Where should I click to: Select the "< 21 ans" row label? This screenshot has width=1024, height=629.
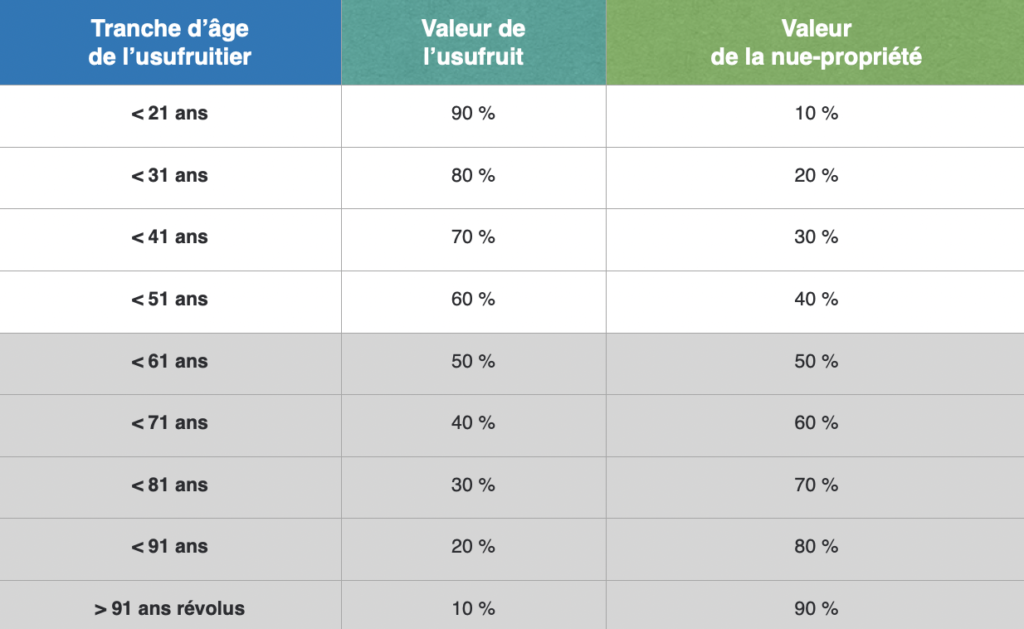coord(170,114)
